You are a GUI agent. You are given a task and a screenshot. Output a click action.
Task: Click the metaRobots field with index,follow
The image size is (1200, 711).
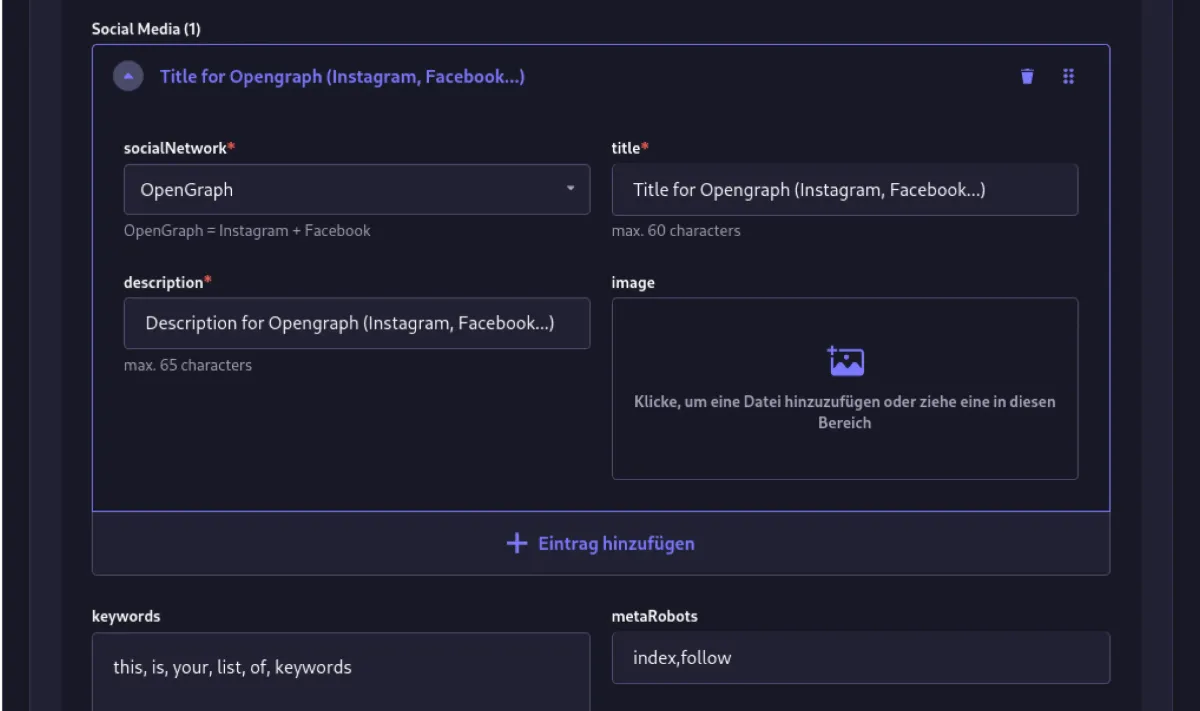click(860, 658)
